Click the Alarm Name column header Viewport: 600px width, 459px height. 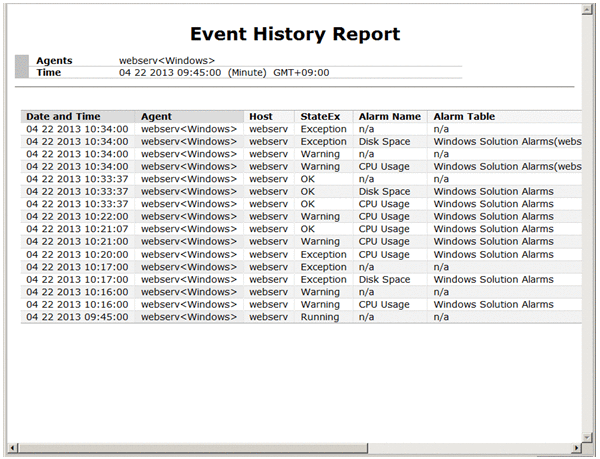[390, 117]
